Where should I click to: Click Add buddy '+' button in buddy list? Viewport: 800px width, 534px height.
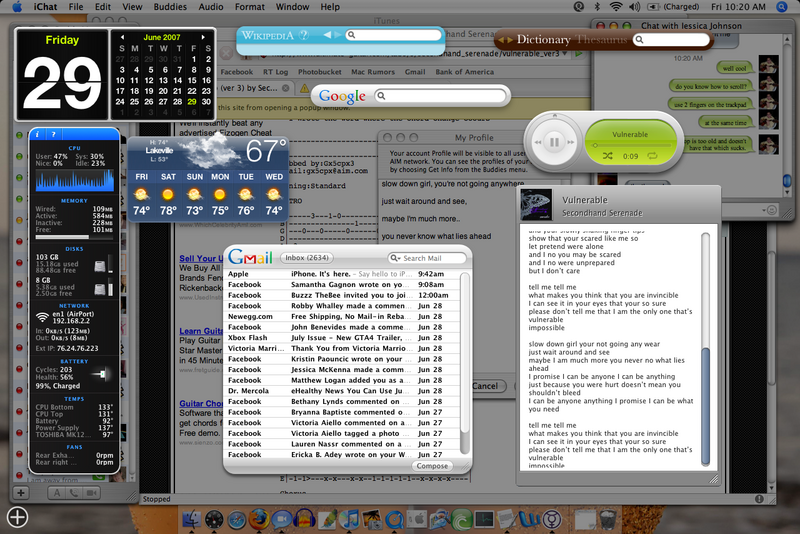click(21, 493)
